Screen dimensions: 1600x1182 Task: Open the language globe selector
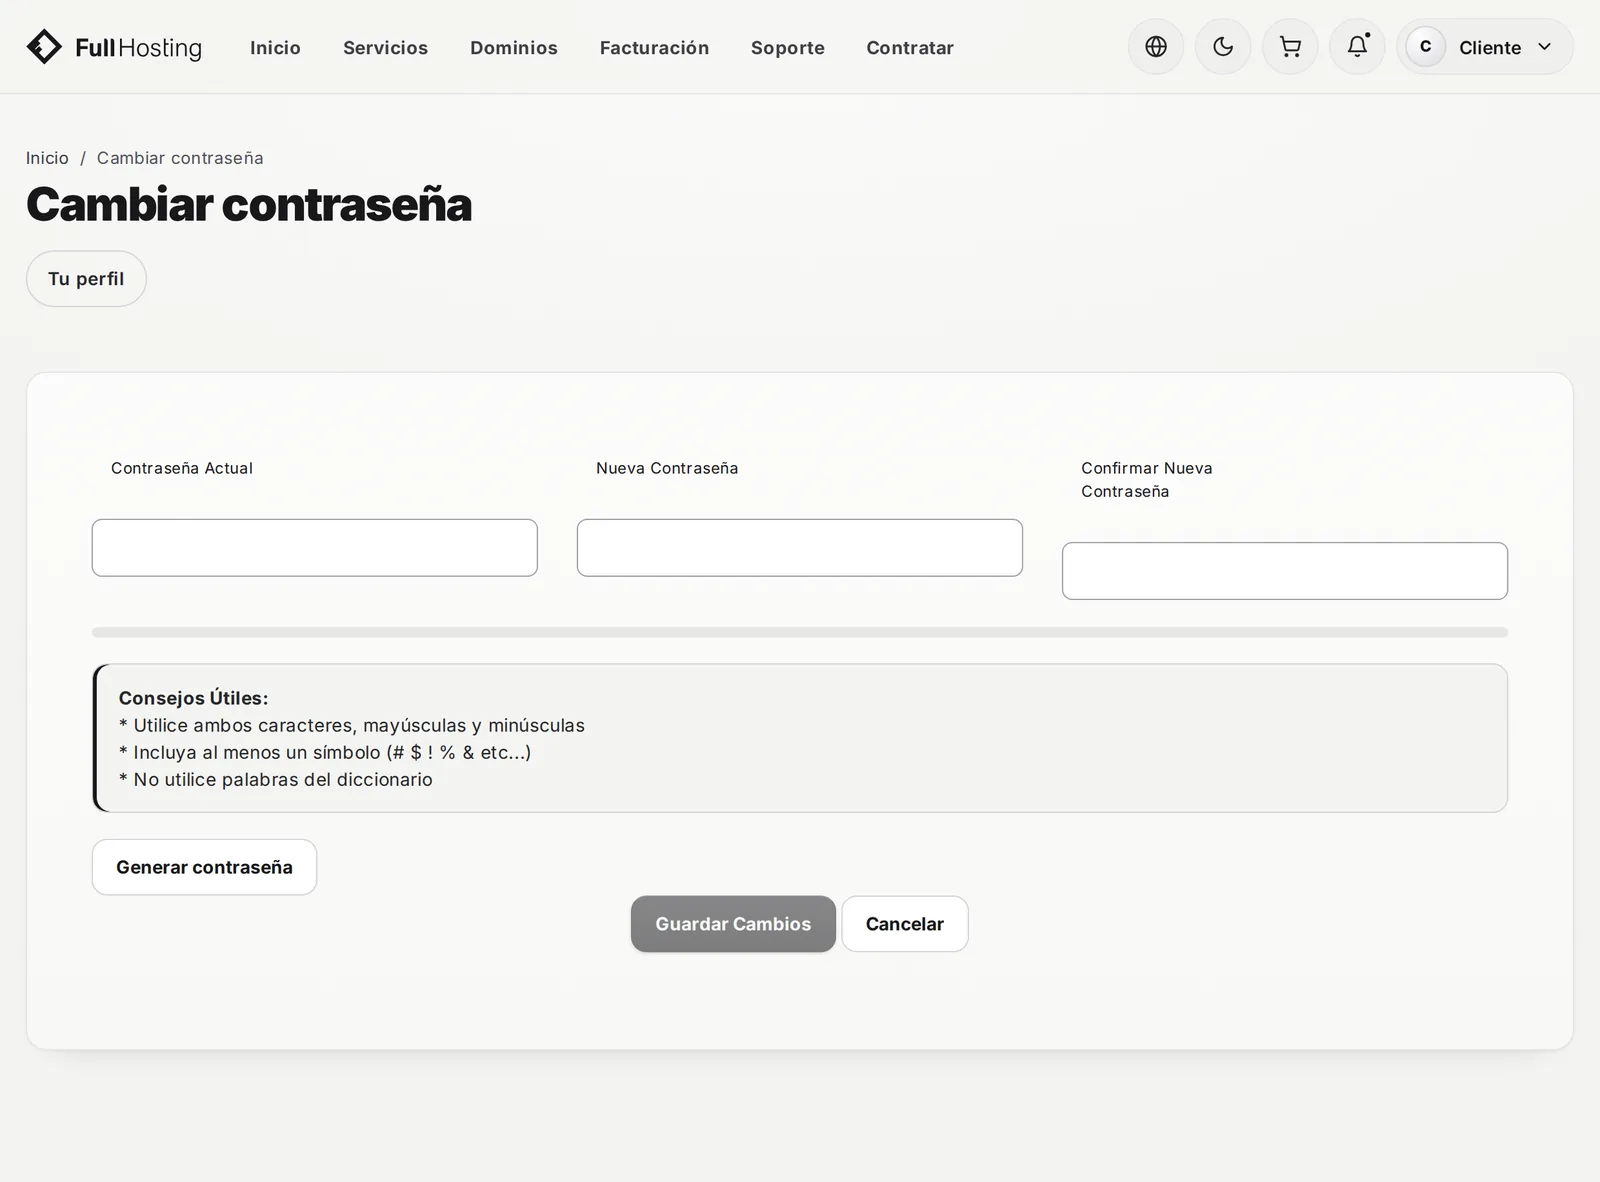point(1156,47)
